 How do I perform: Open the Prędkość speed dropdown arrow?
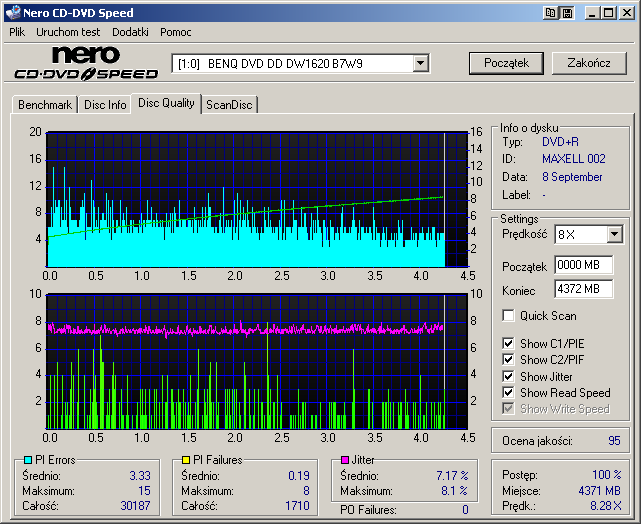click(614, 235)
